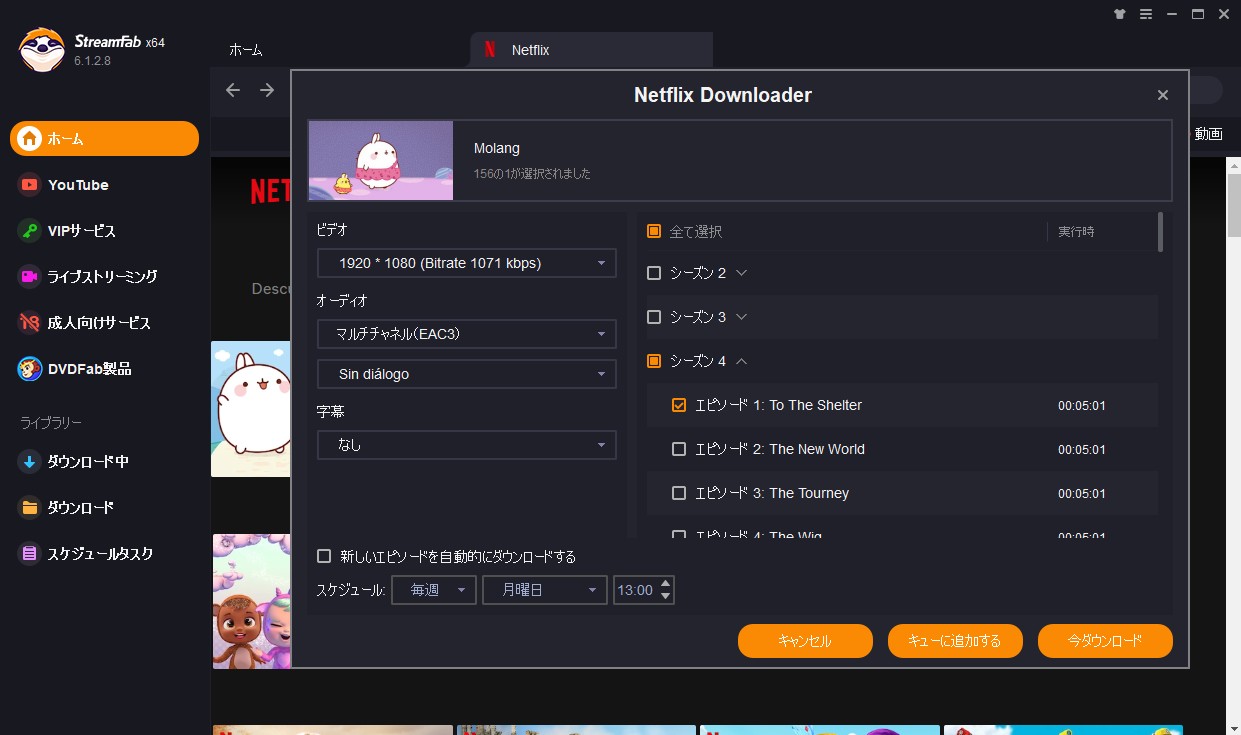Check エピソード 3: The Tourney

[x=679, y=493]
